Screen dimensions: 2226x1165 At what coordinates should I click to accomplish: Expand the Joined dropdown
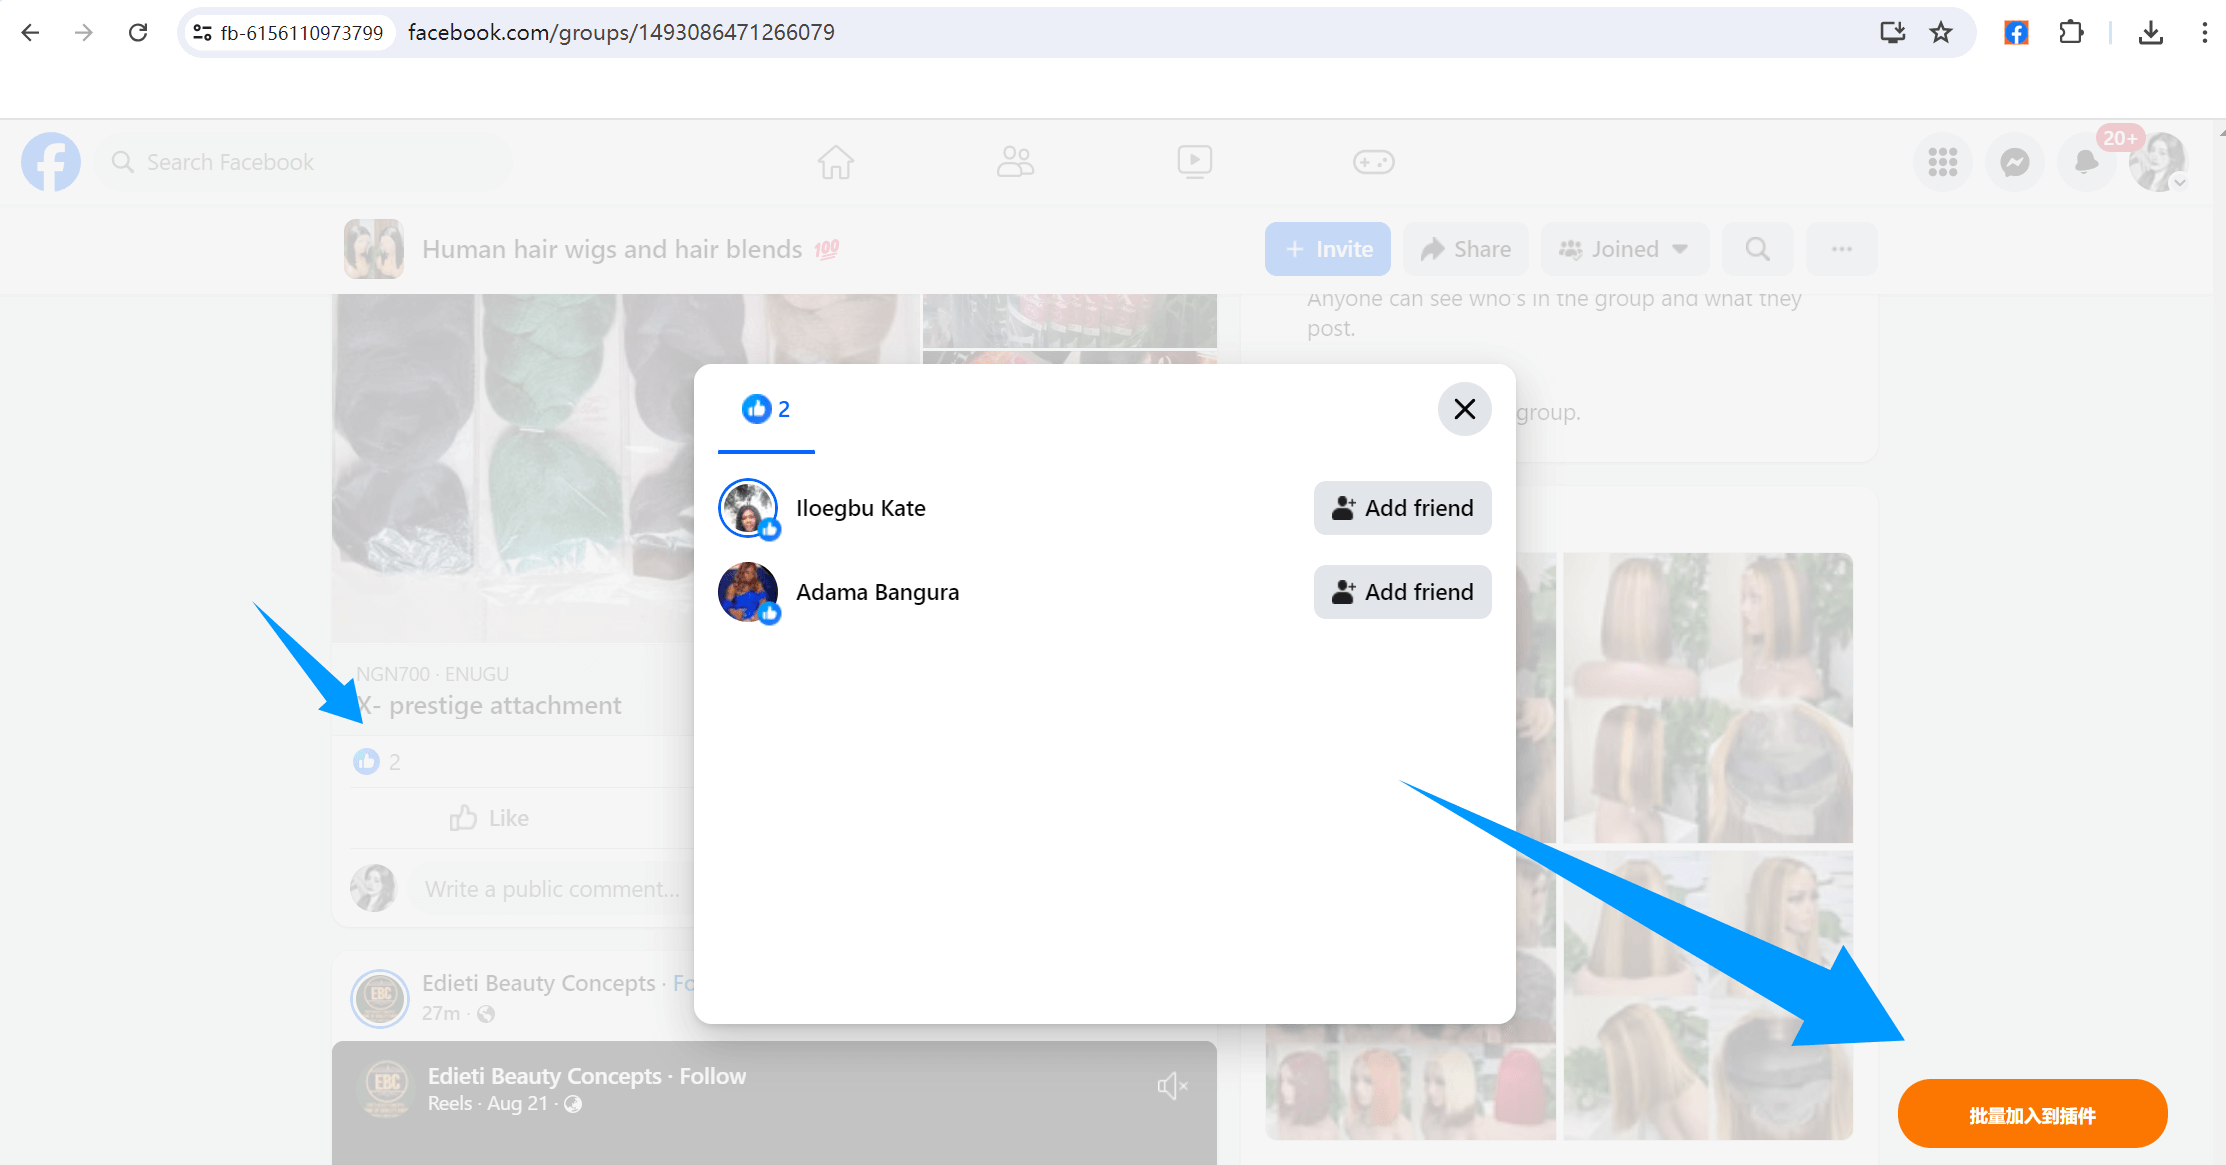(1625, 249)
